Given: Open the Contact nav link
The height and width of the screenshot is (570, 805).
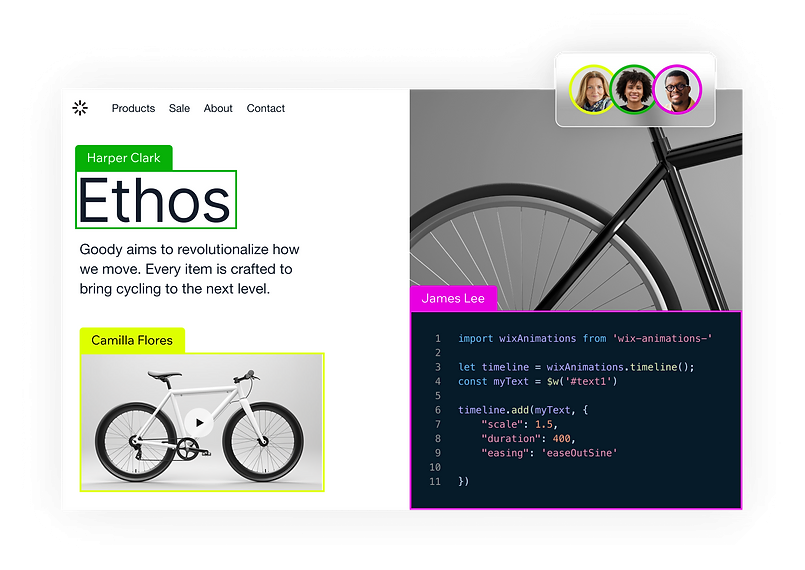Looking at the screenshot, I should pyautogui.click(x=265, y=108).
